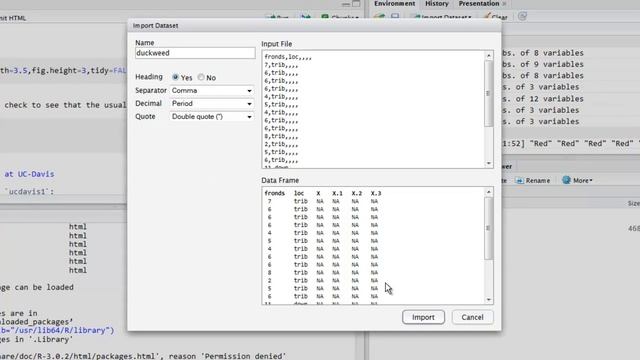
Task: Click the 'fronds' column header in Data Frame
Action: click(x=274, y=193)
